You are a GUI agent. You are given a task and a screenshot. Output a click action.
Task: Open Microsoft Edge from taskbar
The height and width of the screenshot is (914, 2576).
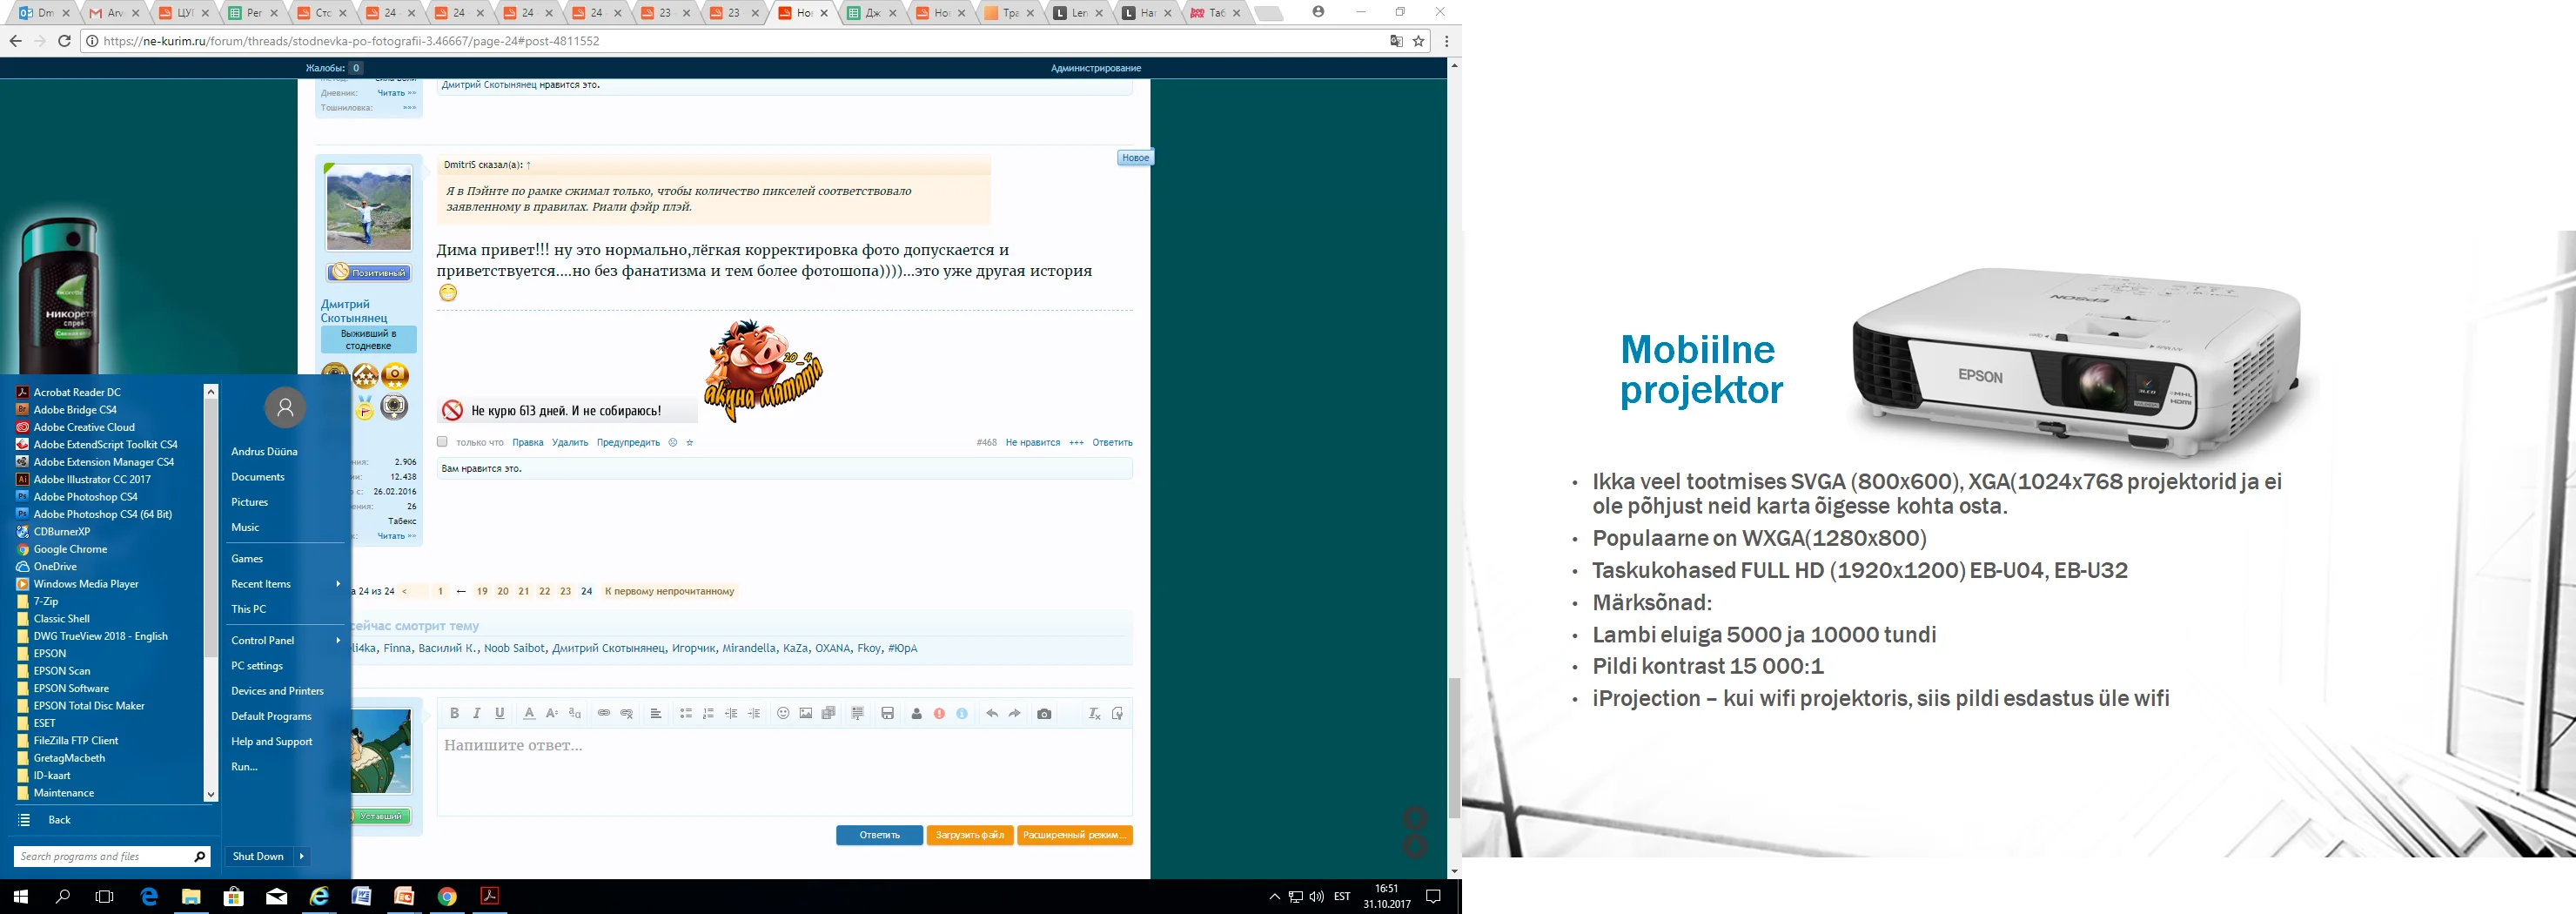click(x=149, y=897)
